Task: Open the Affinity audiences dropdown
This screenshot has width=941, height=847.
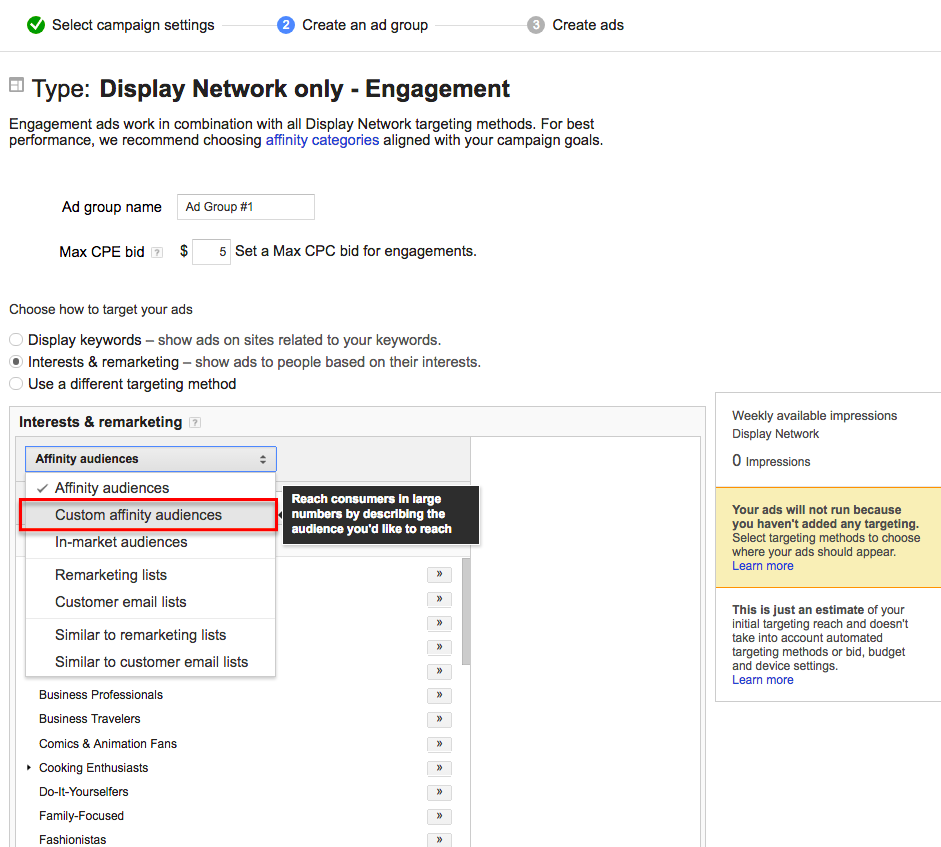Action: tap(150, 459)
